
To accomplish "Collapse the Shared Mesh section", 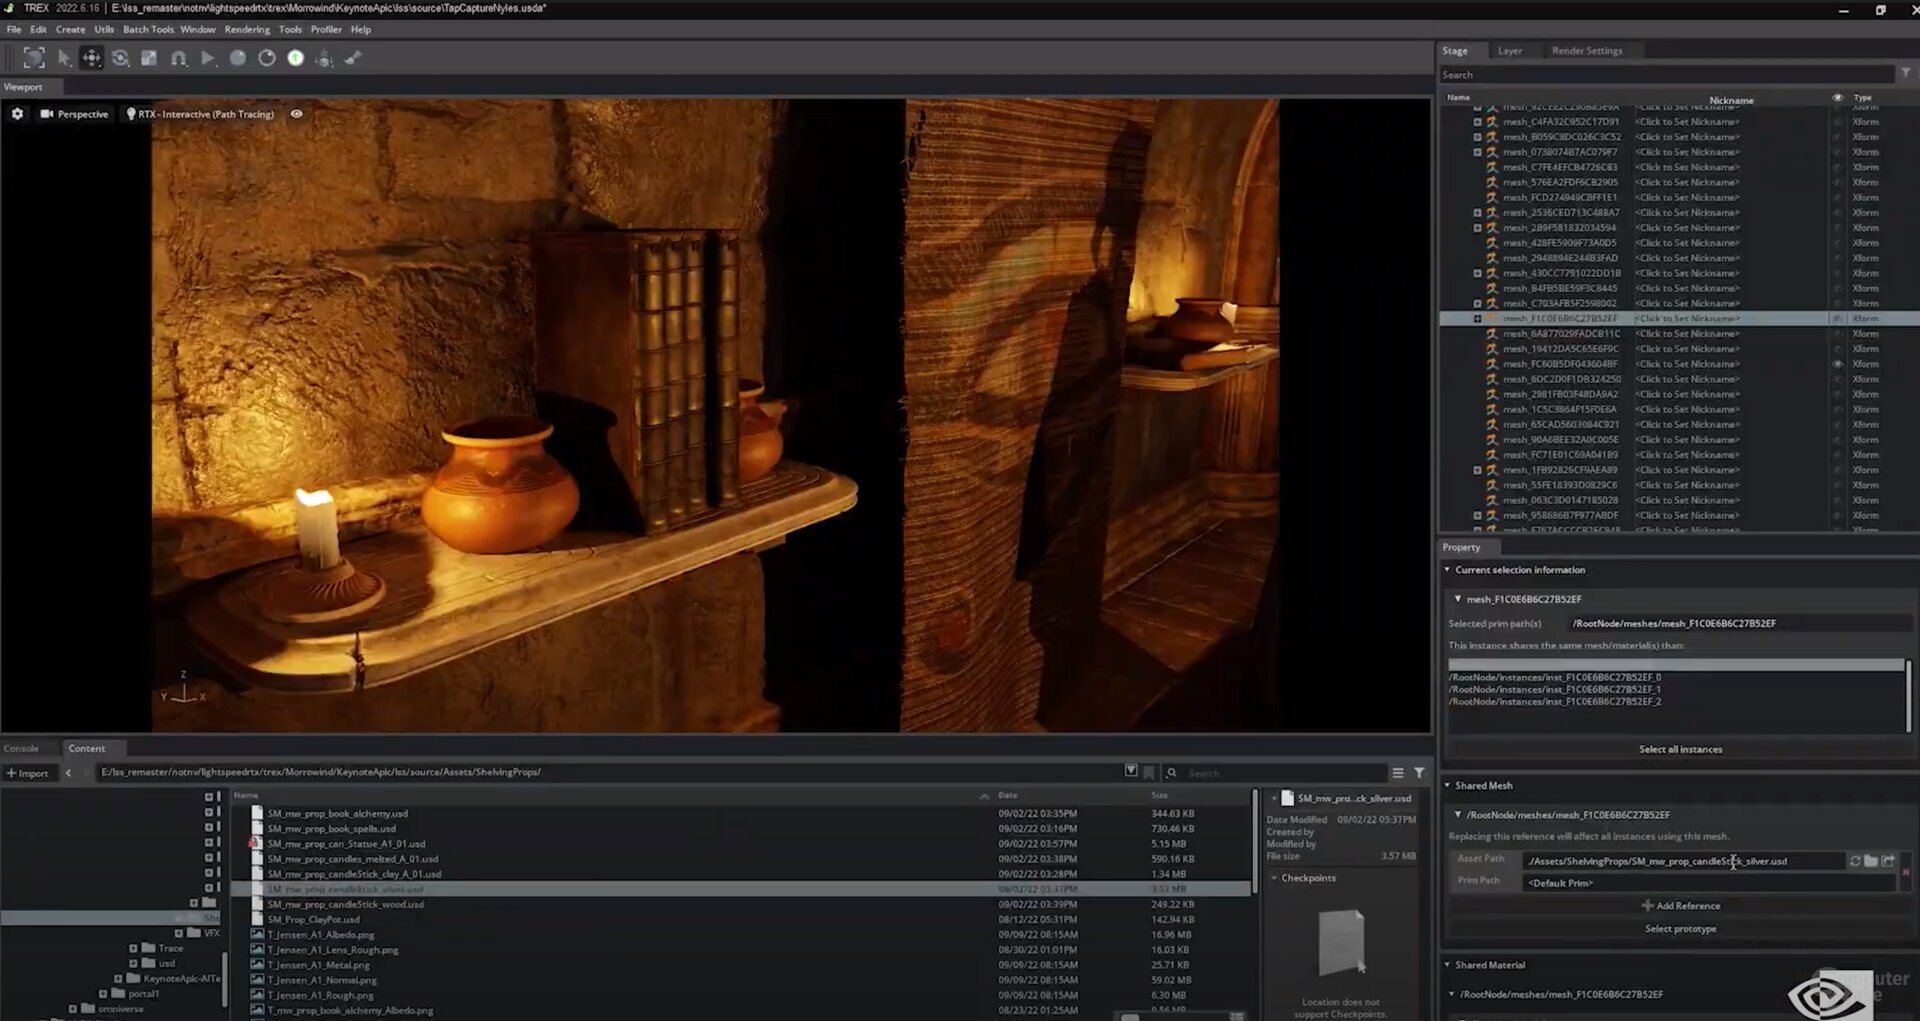I will 1447,786.
